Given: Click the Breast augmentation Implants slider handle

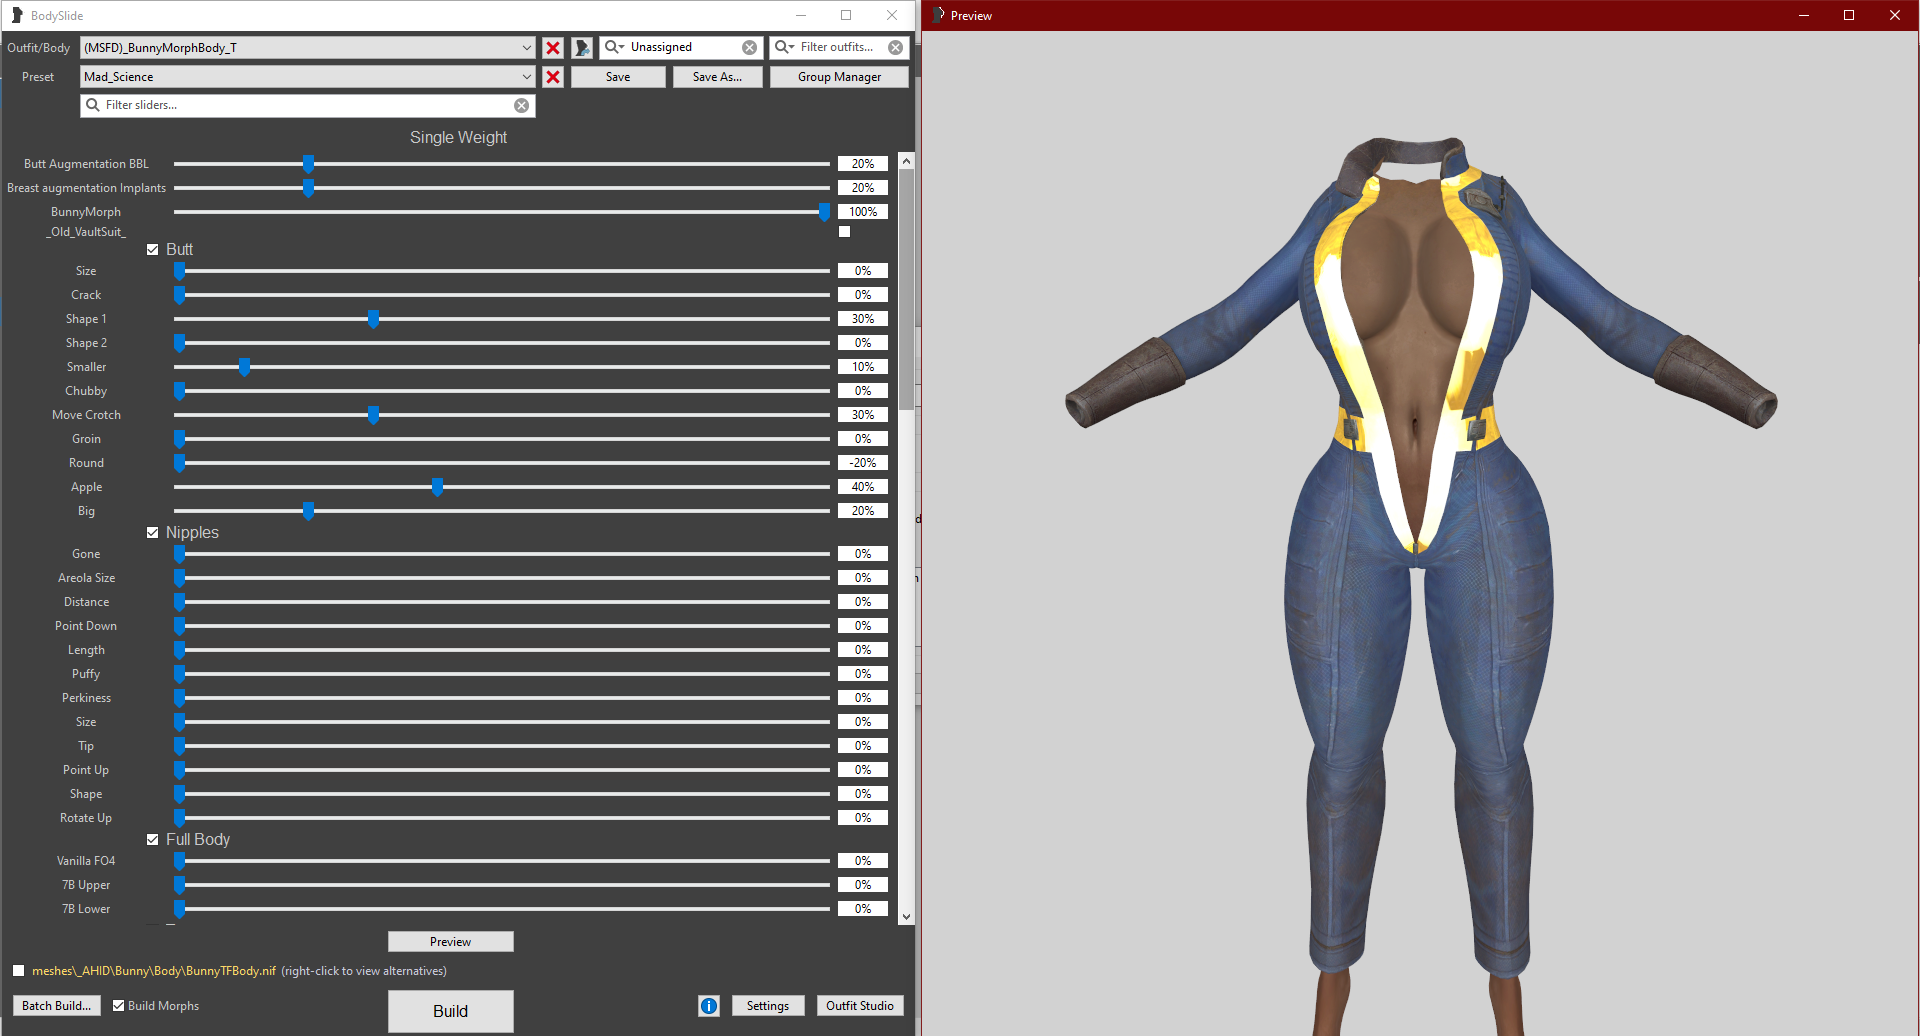Looking at the screenshot, I should point(308,188).
